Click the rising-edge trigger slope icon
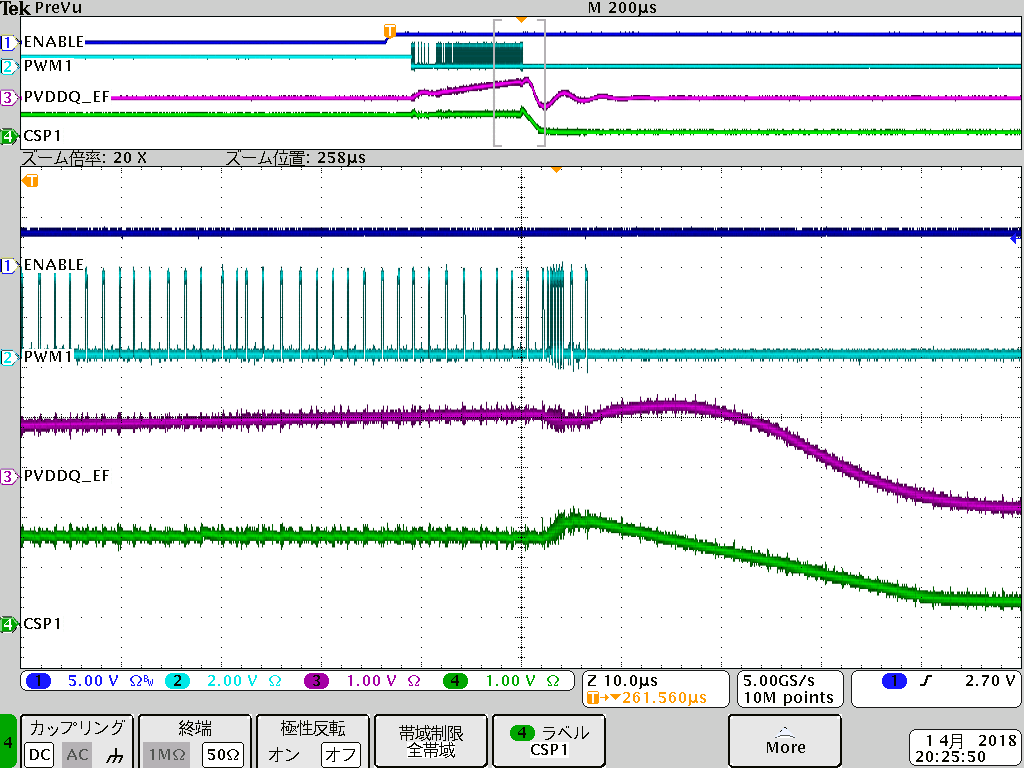 click(x=926, y=681)
